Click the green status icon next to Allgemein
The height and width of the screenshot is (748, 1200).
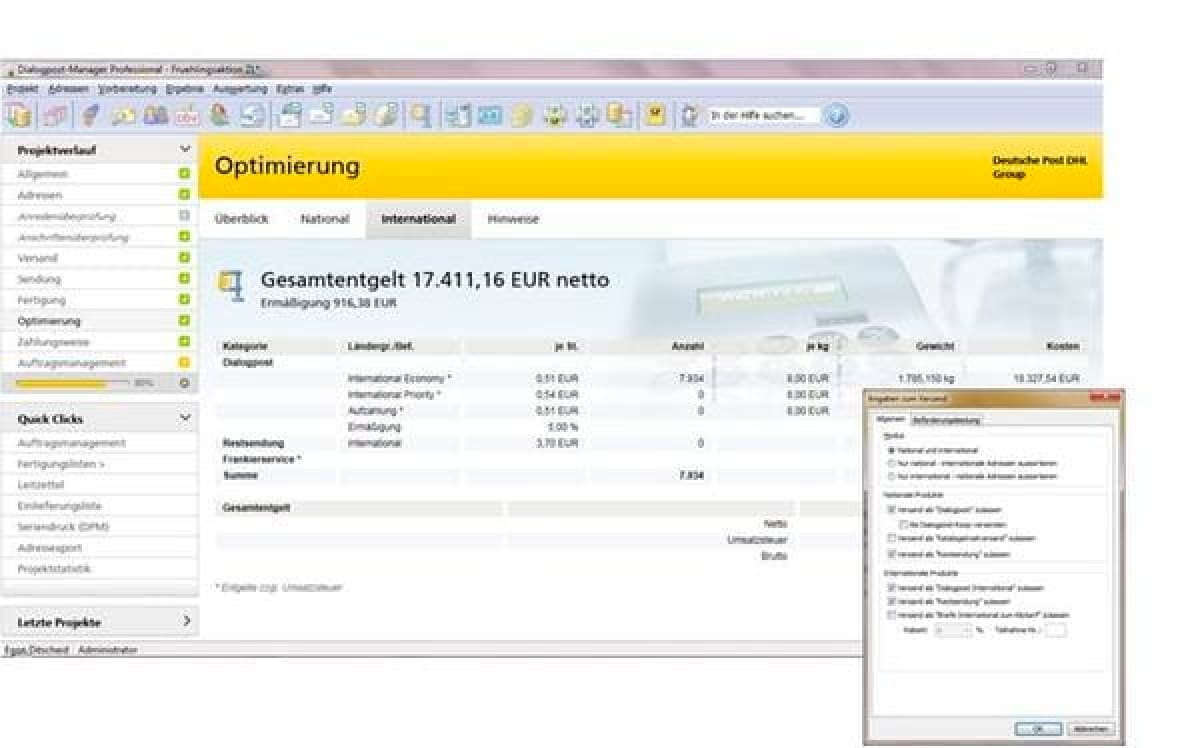(184, 174)
